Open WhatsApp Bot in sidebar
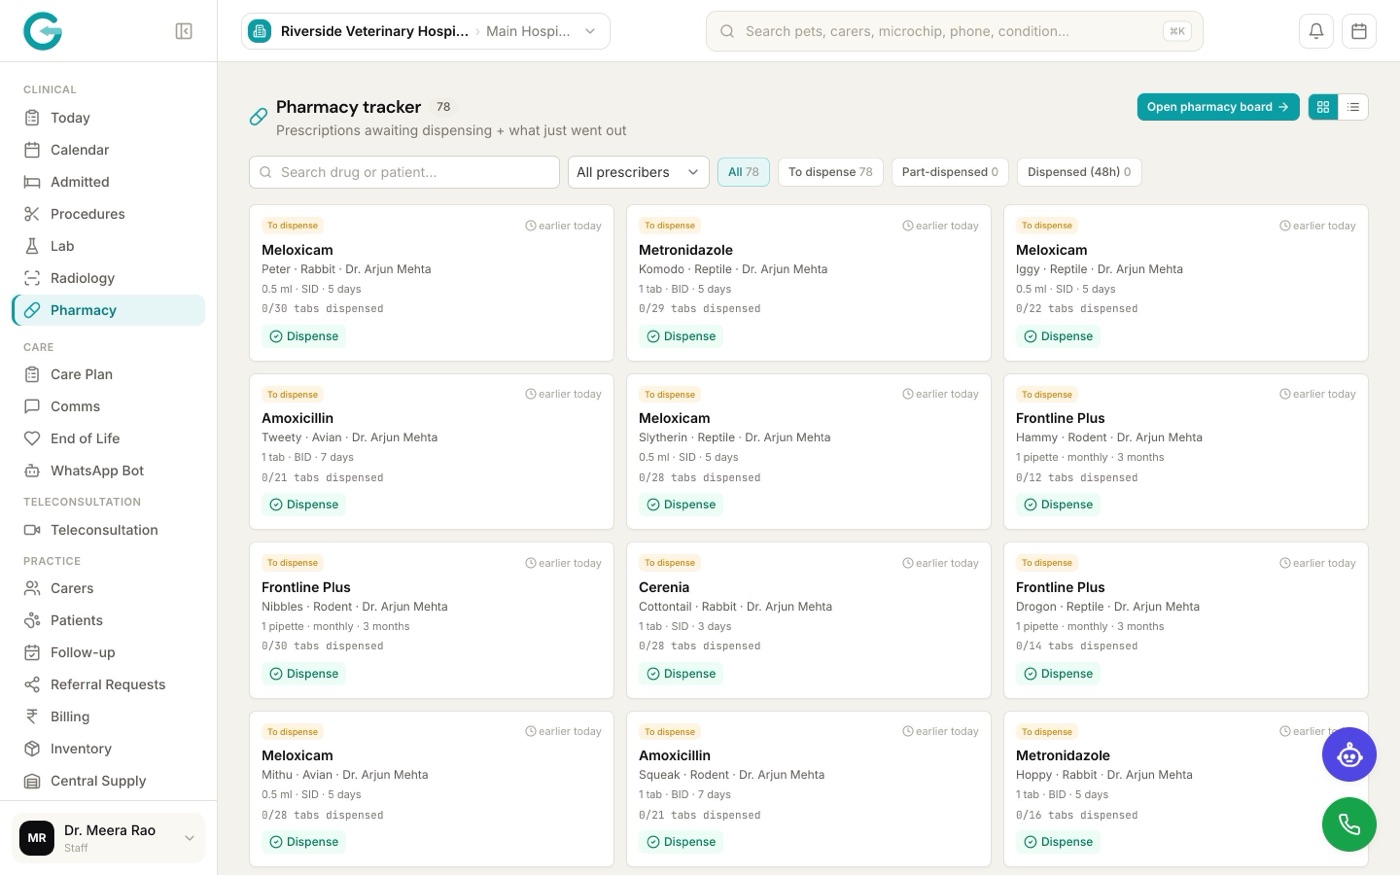This screenshot has width=1400, height=875. (108, 470)
